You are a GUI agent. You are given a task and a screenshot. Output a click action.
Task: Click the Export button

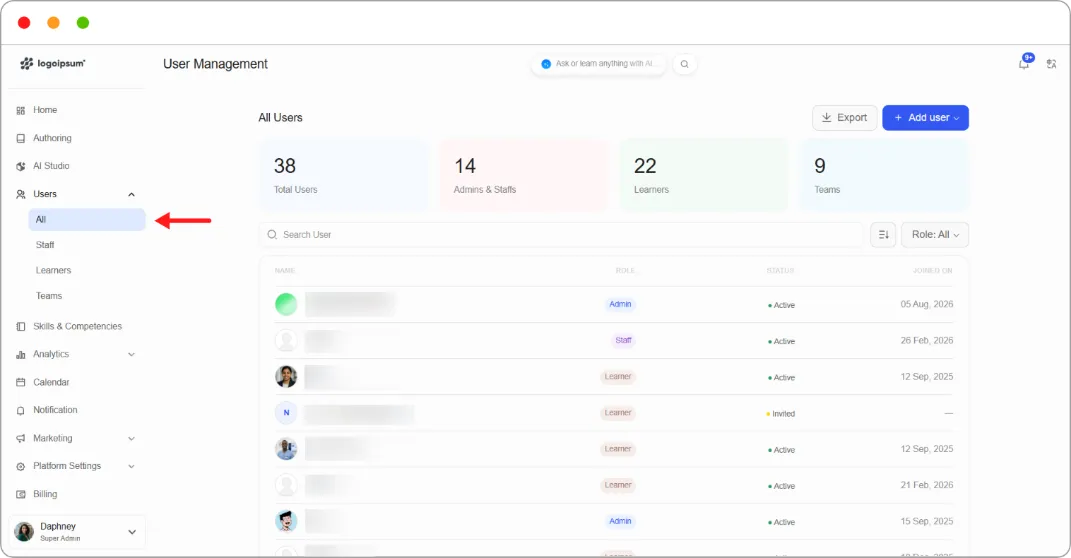[x=844, y=117]
